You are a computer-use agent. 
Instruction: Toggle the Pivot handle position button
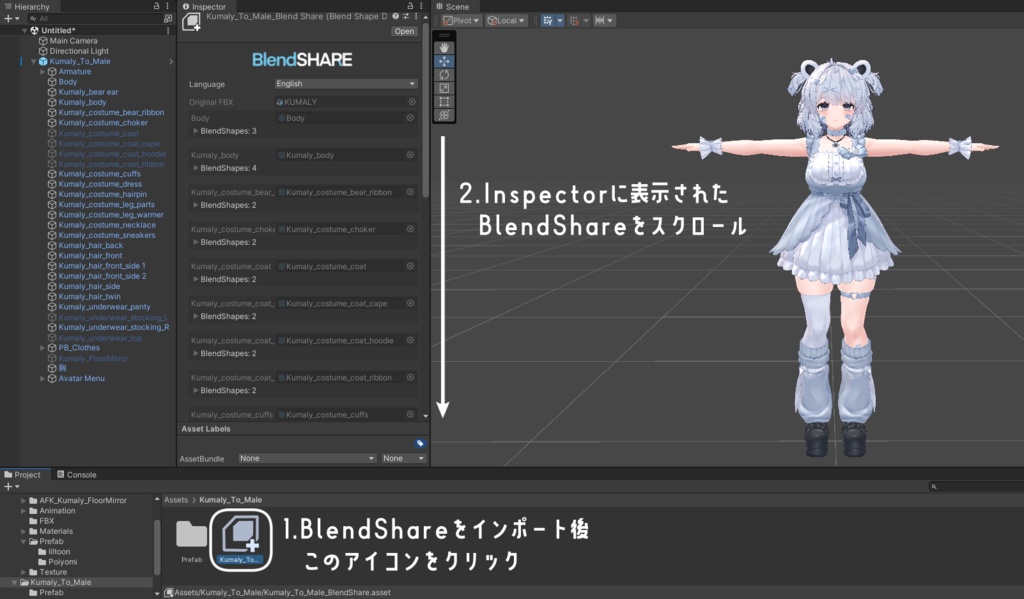point(461,20)
